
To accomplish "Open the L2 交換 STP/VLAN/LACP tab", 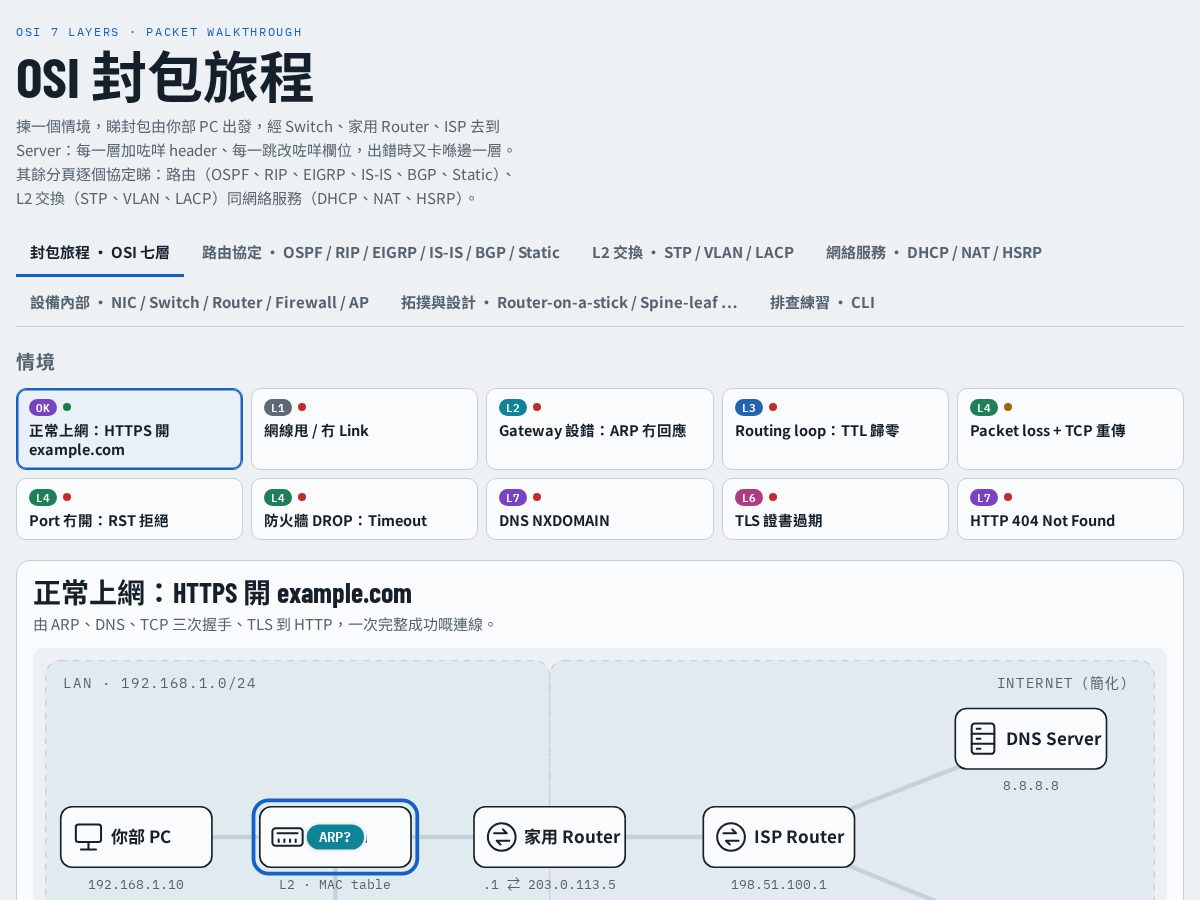I will coord(693,252).
